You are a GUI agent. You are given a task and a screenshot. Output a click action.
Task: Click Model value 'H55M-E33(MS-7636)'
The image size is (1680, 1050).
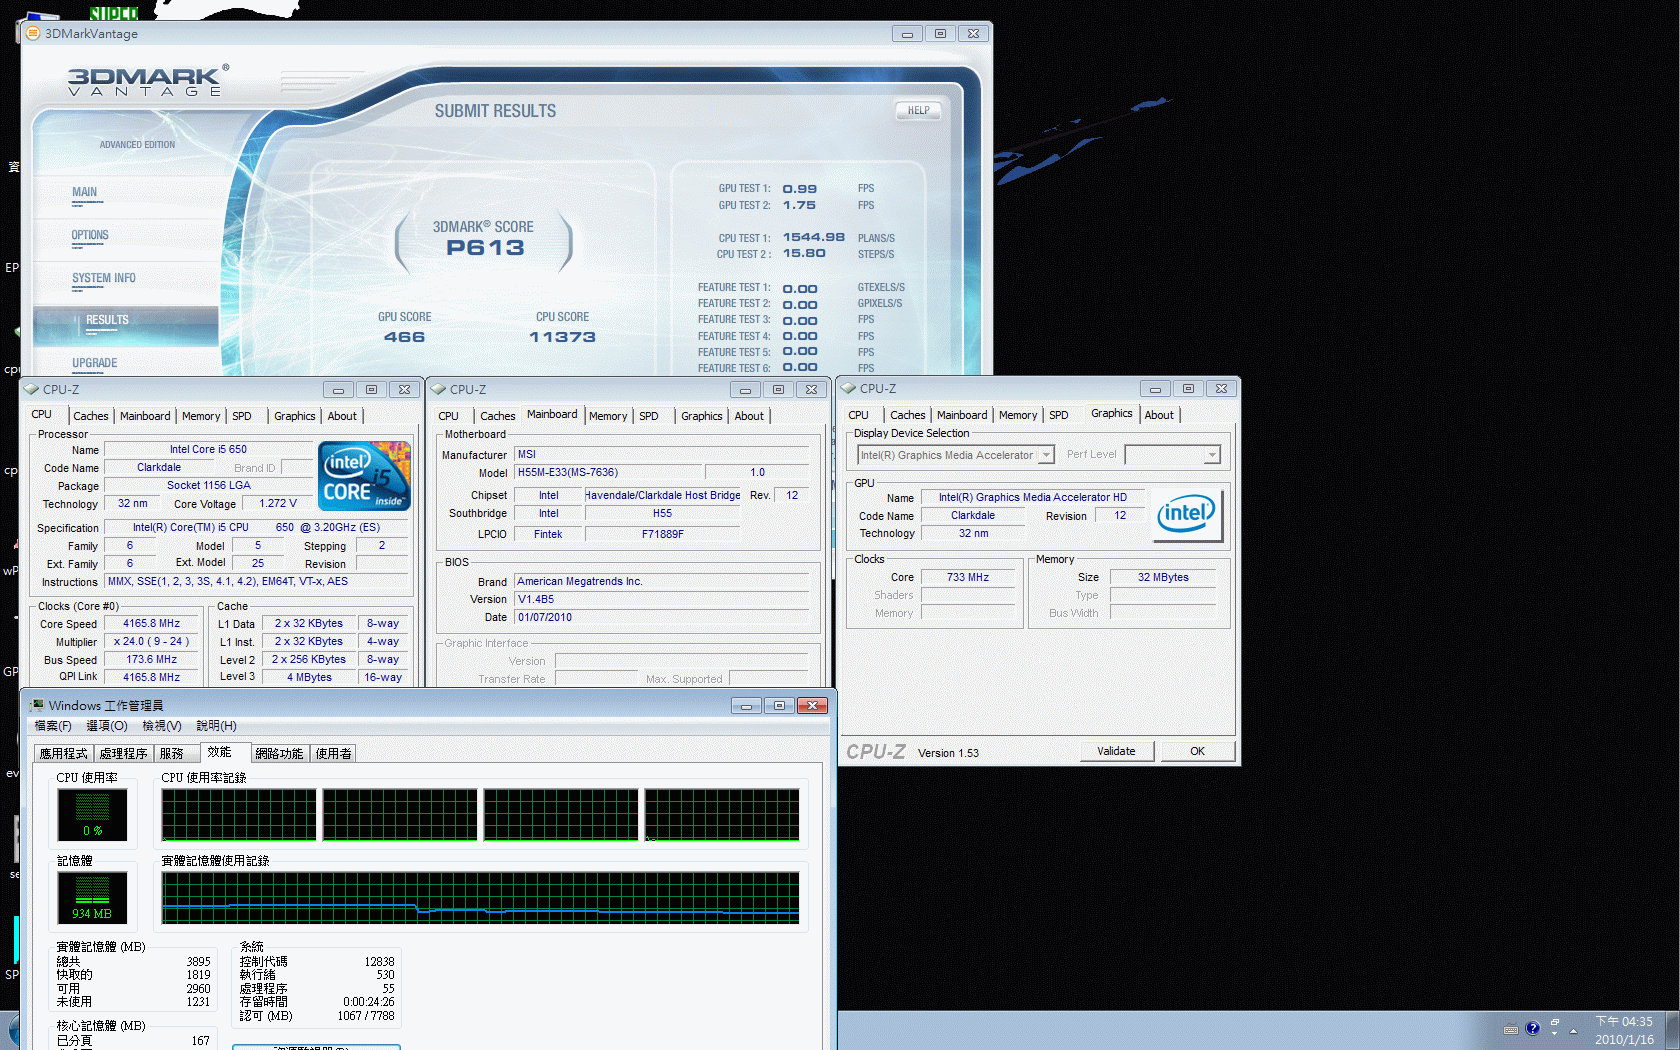click(x=607, y=473)
